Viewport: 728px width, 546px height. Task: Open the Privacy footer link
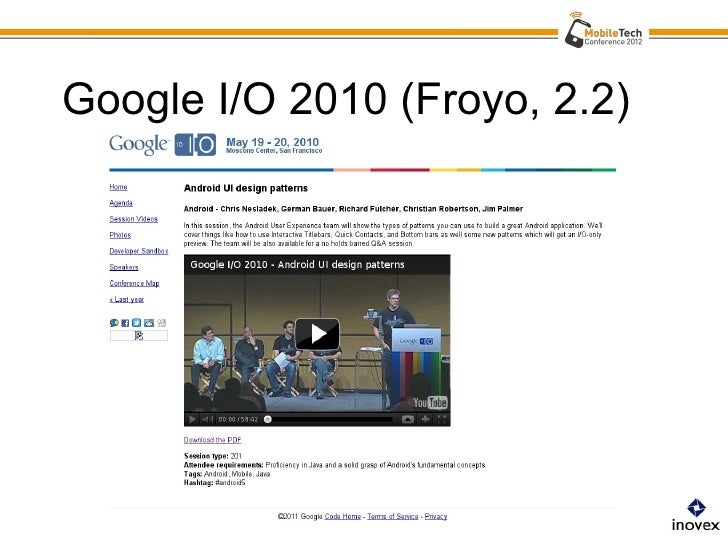coord(436,516)
